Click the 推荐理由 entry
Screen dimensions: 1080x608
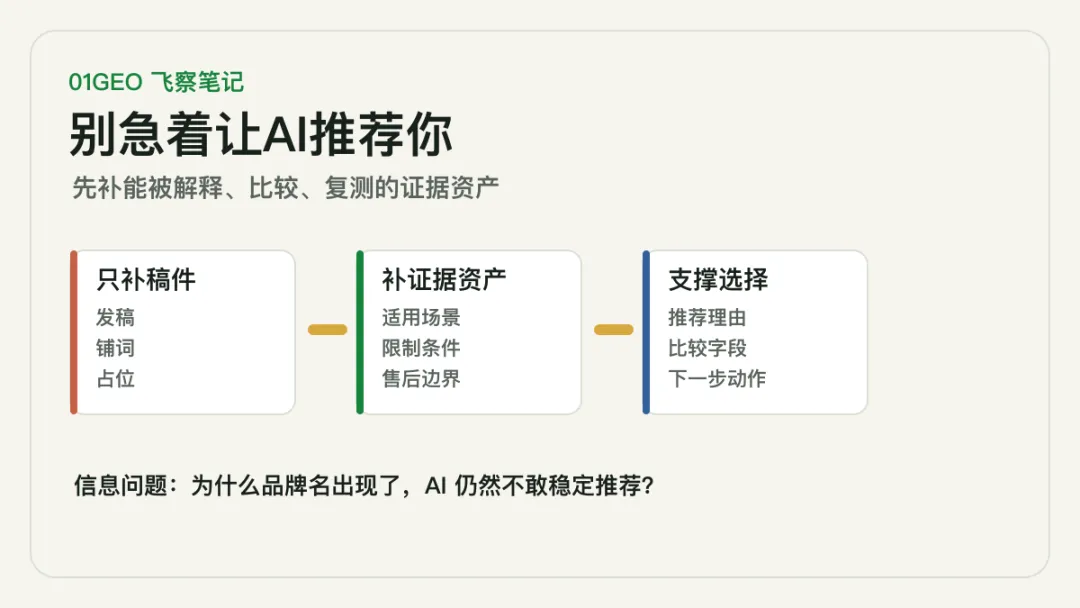pyautogui.click(x=707, y=317)
